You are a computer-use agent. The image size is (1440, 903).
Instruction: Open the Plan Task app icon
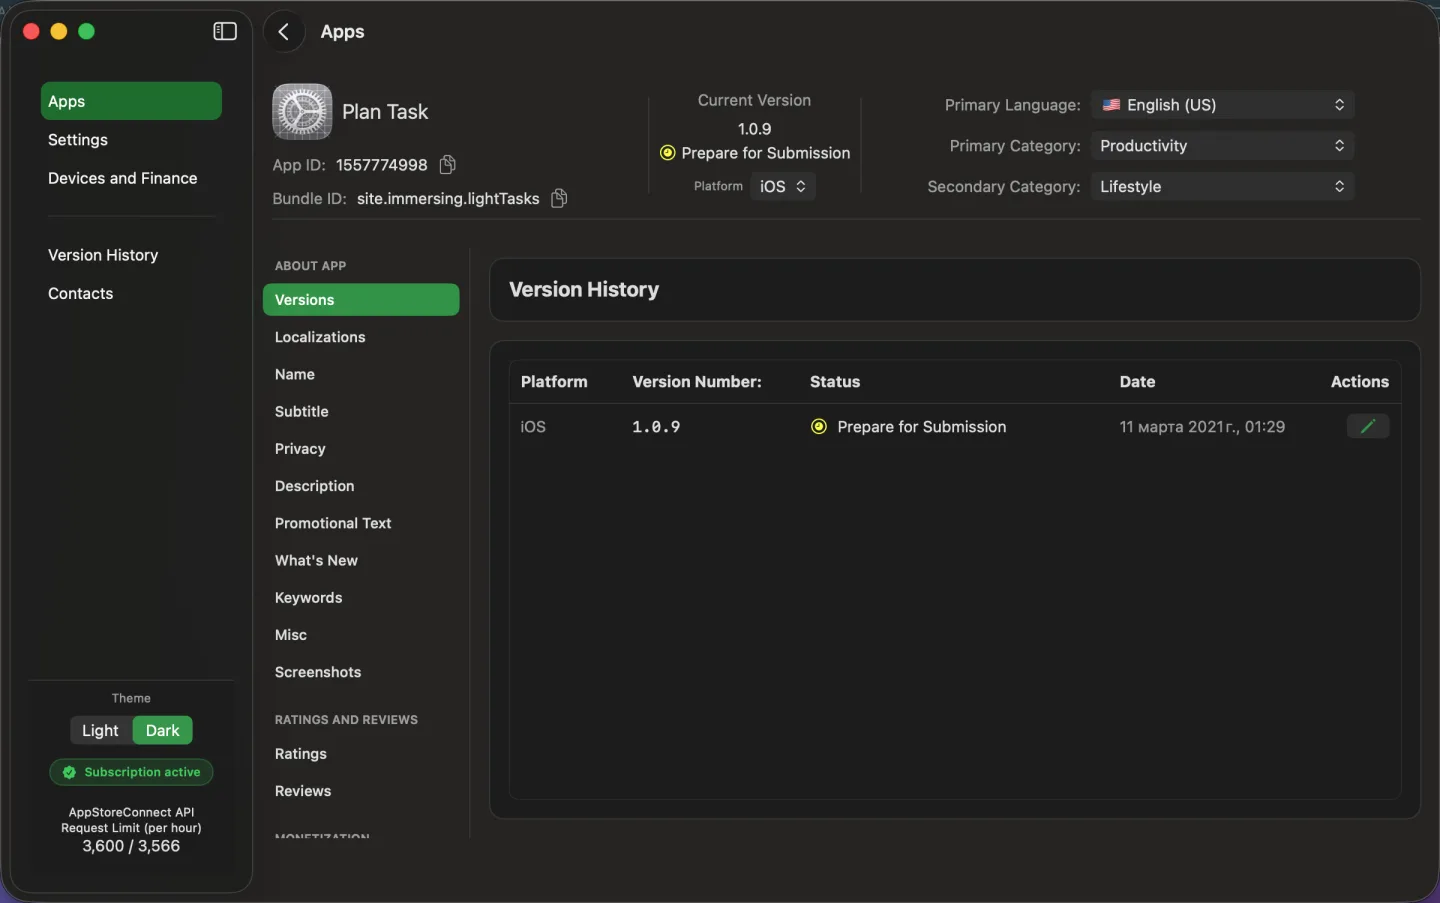pyautogui.click(x=302, y=111)
